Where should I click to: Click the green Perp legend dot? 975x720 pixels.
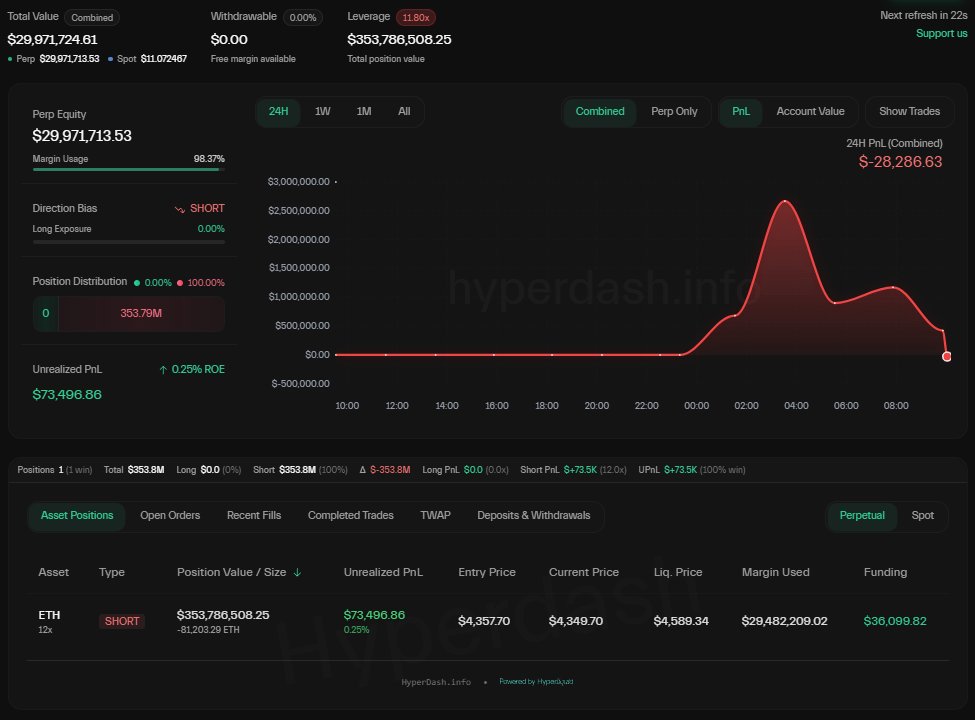tap(10, 59)
